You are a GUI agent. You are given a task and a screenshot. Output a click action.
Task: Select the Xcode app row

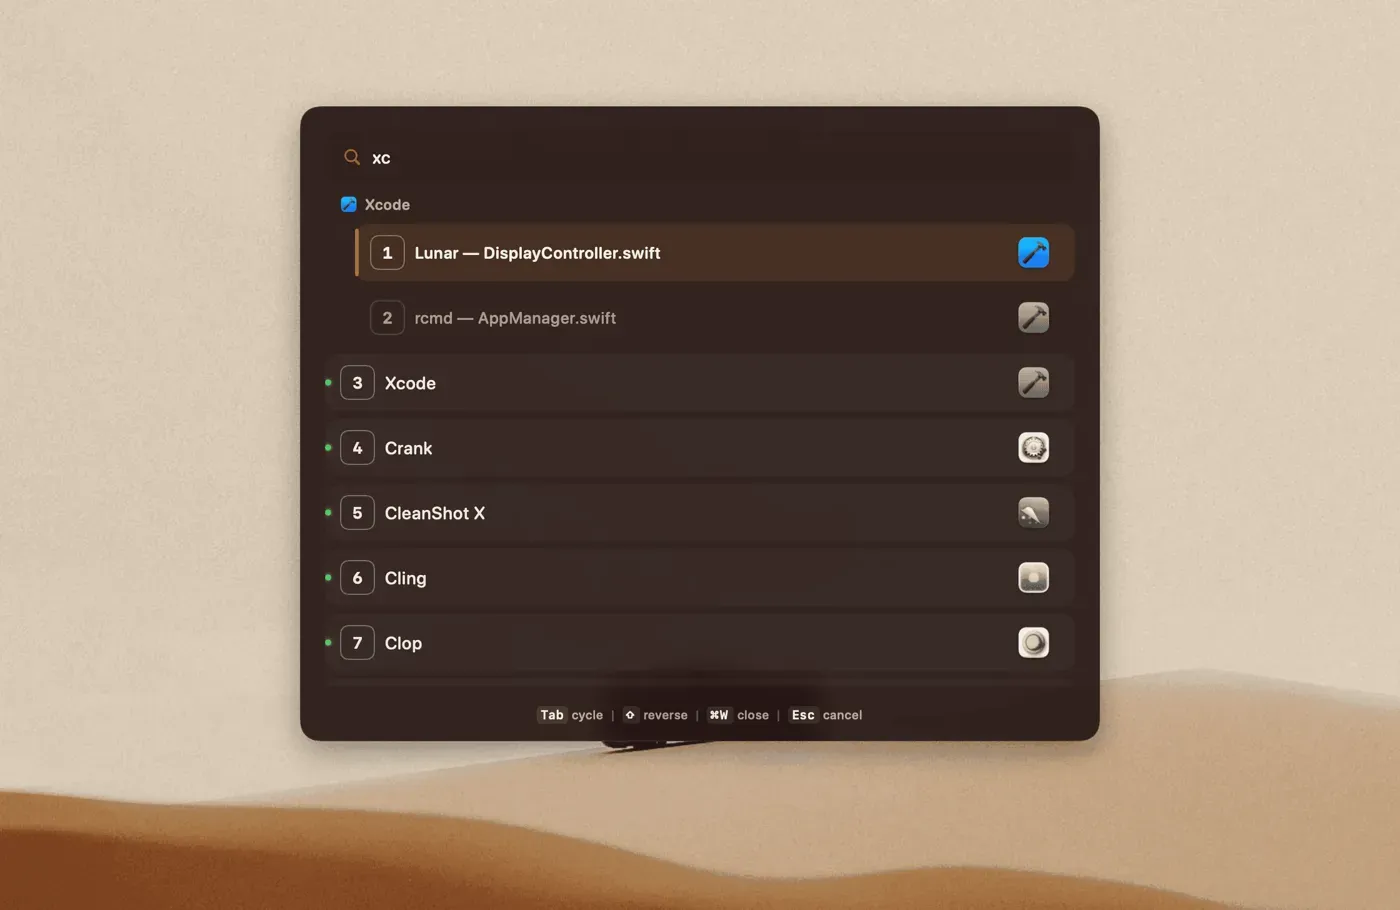point(700,383)
